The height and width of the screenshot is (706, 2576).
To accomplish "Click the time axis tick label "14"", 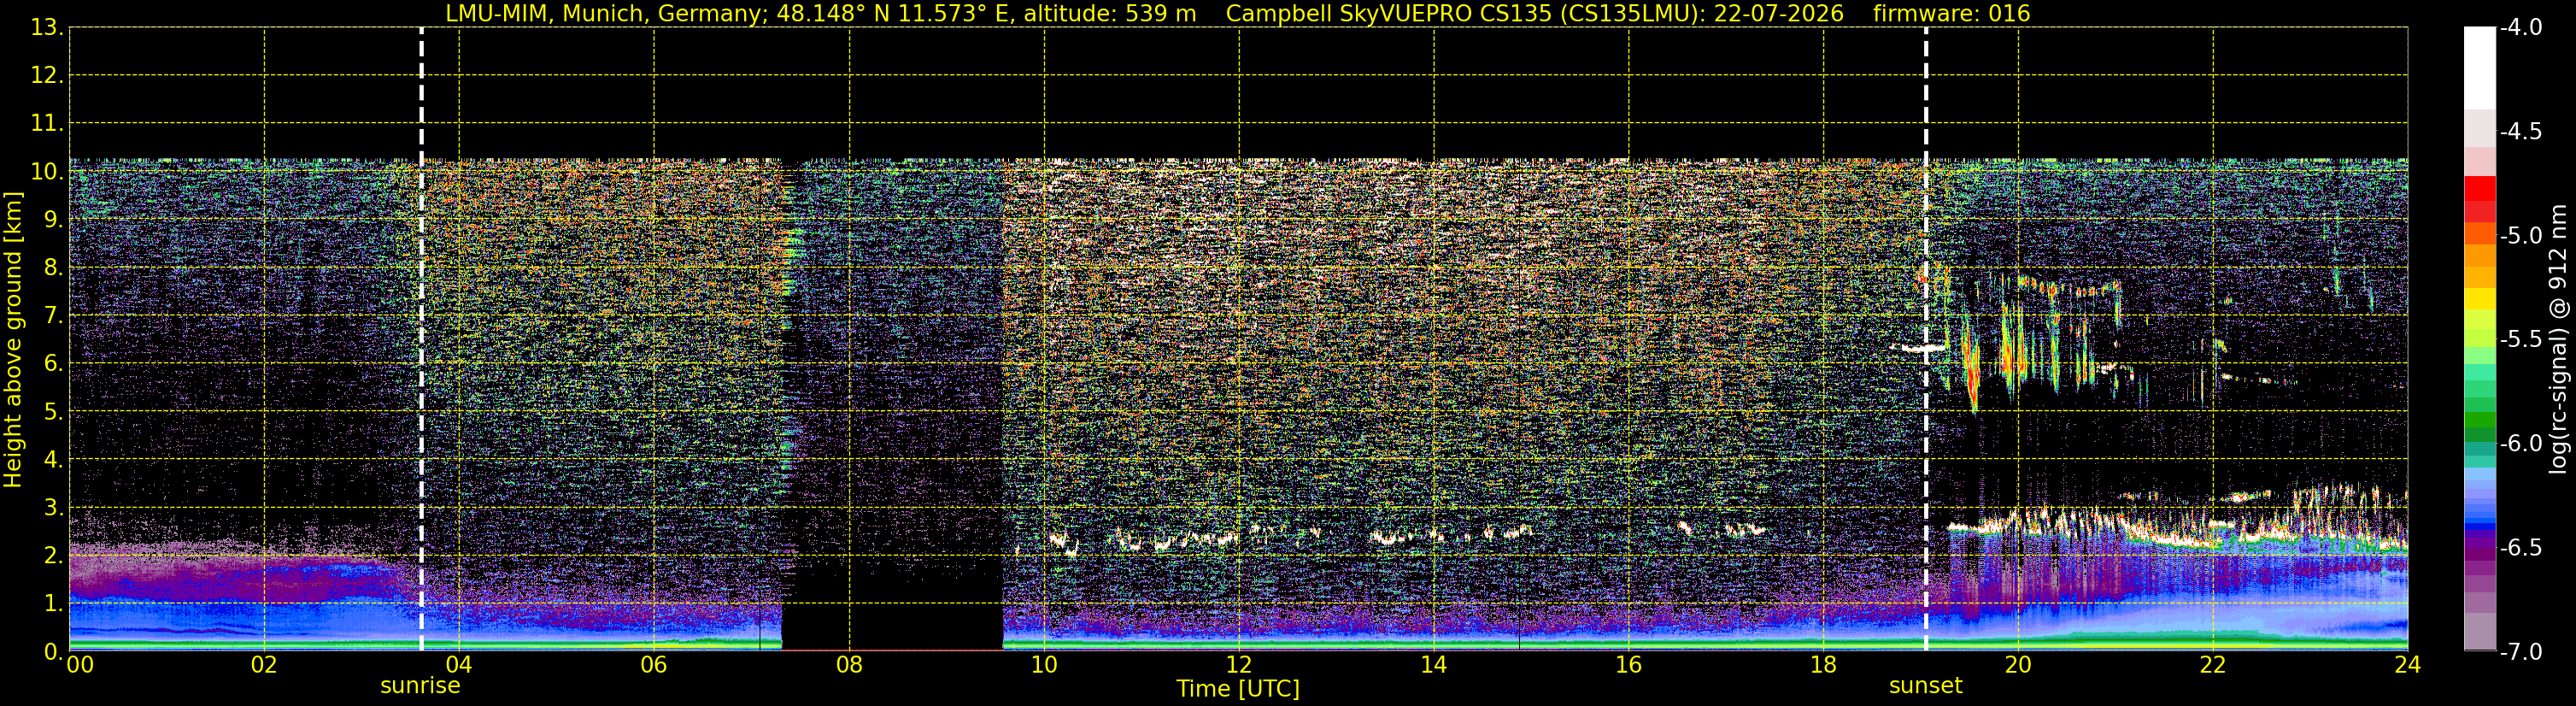I will 1434,665.
